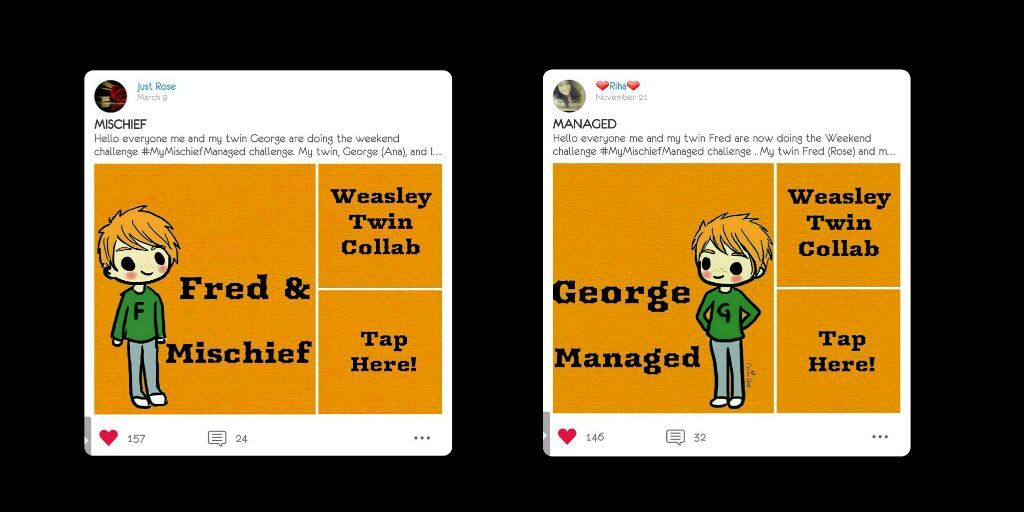
Task: Open Weasley Twin Collab tile on MANAGED
Action: (839, 225)
